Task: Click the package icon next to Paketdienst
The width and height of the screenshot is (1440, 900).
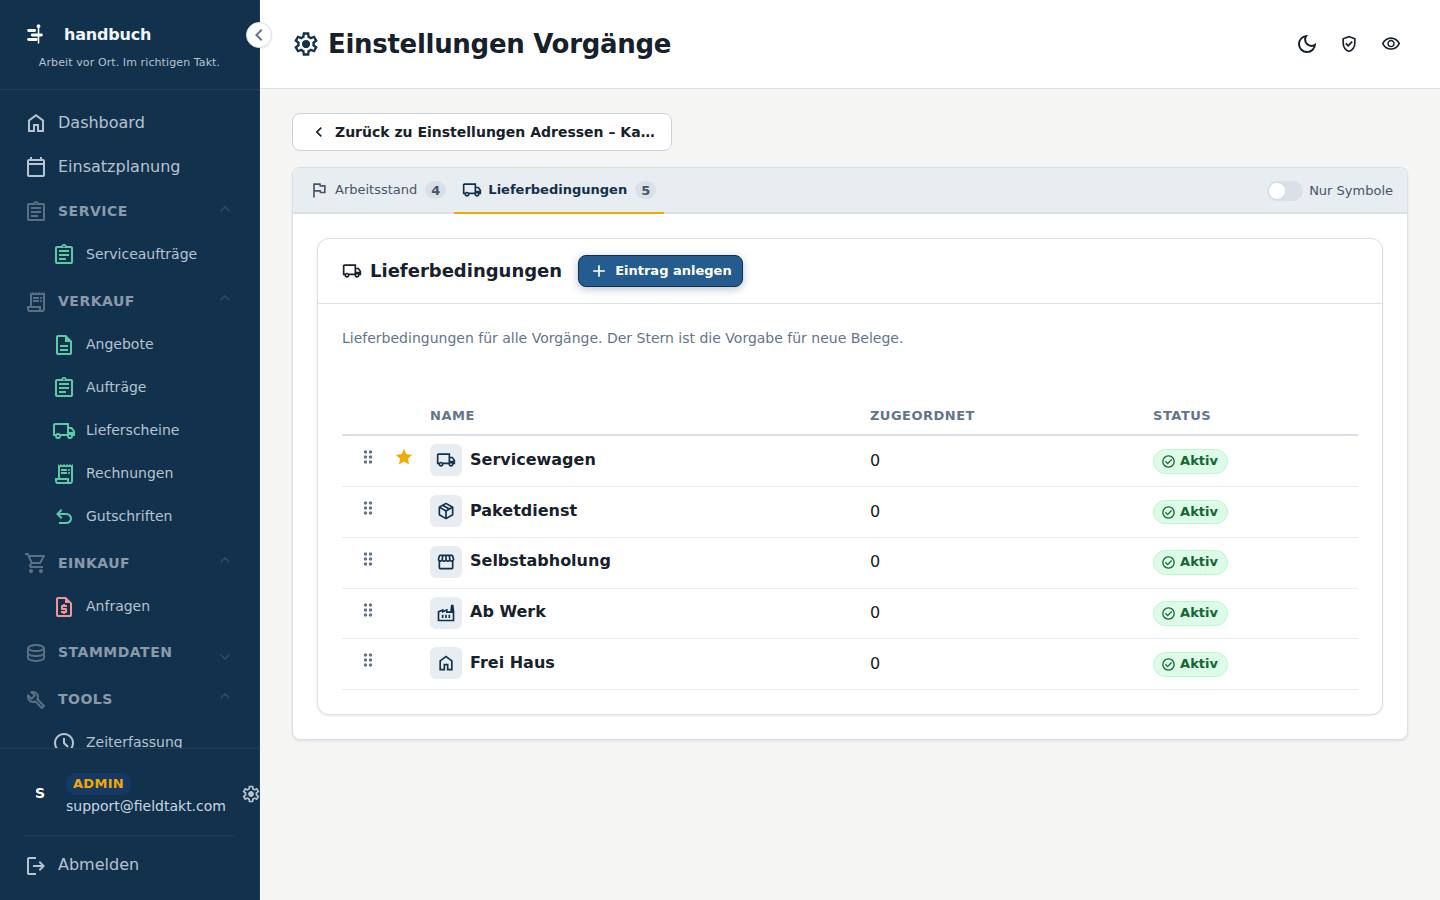Action: pyautogui.click(x=446, y=511)
